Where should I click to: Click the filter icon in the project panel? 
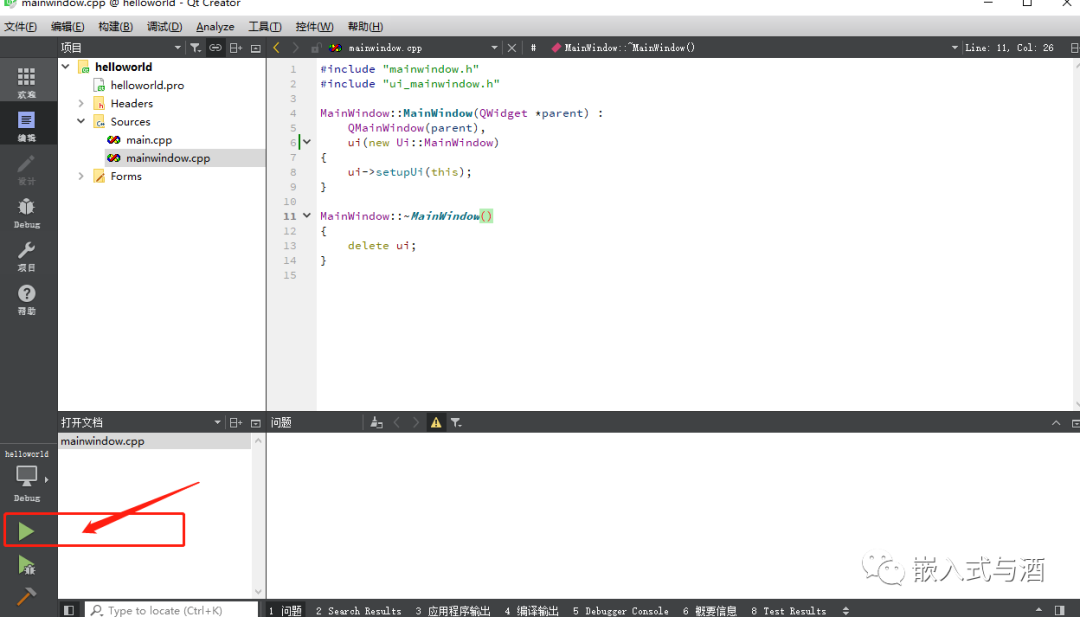coord(196,48)
